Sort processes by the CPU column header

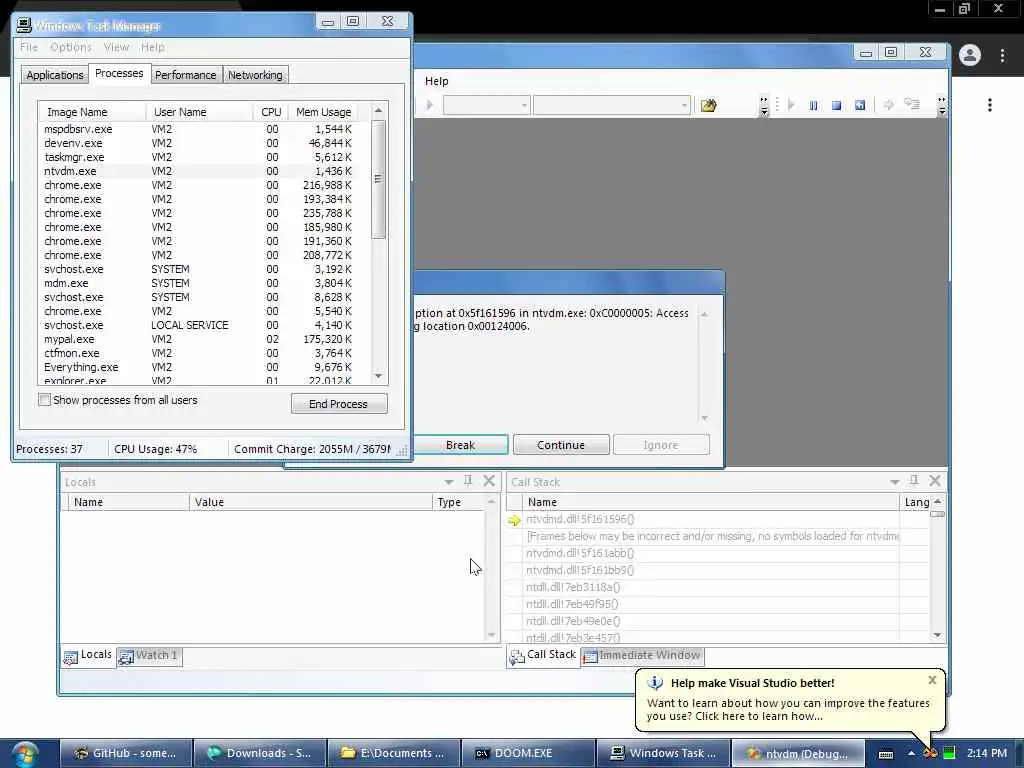tap(270, 112)
